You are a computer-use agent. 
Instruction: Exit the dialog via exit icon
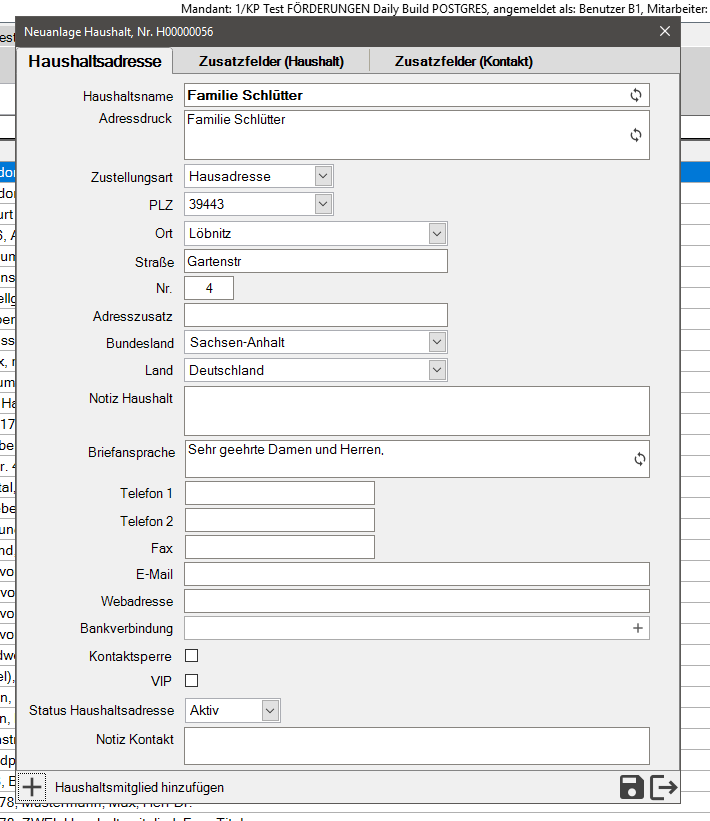coord(664,787)
